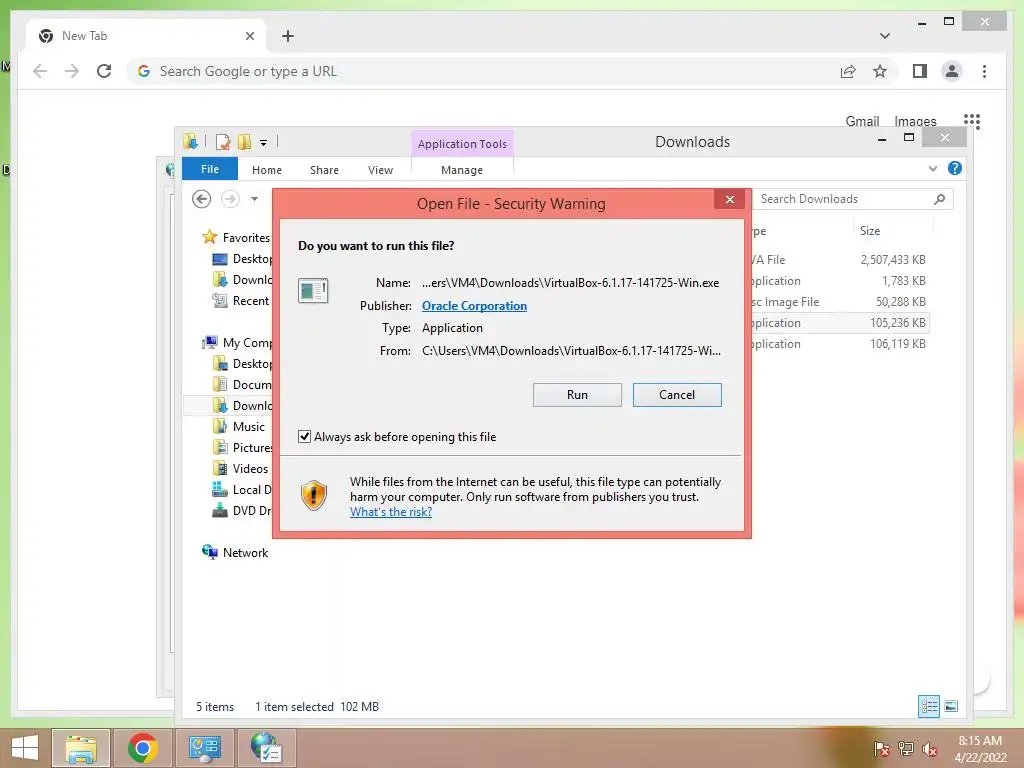Select My Computer in navigation pane

pyautogui.click(x=236, y=342)
